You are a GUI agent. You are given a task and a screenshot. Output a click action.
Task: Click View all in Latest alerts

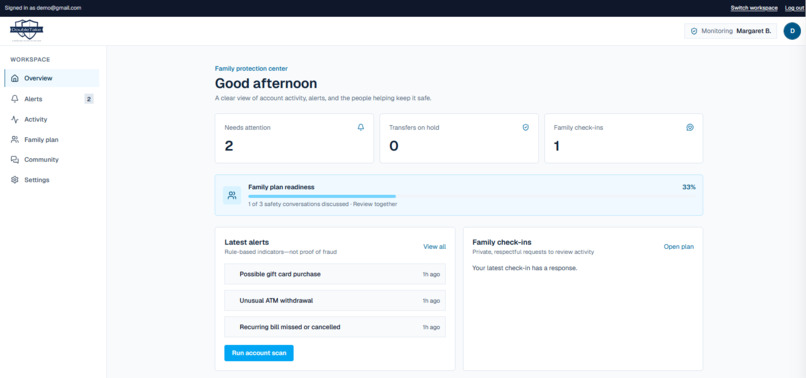(434, 247)
